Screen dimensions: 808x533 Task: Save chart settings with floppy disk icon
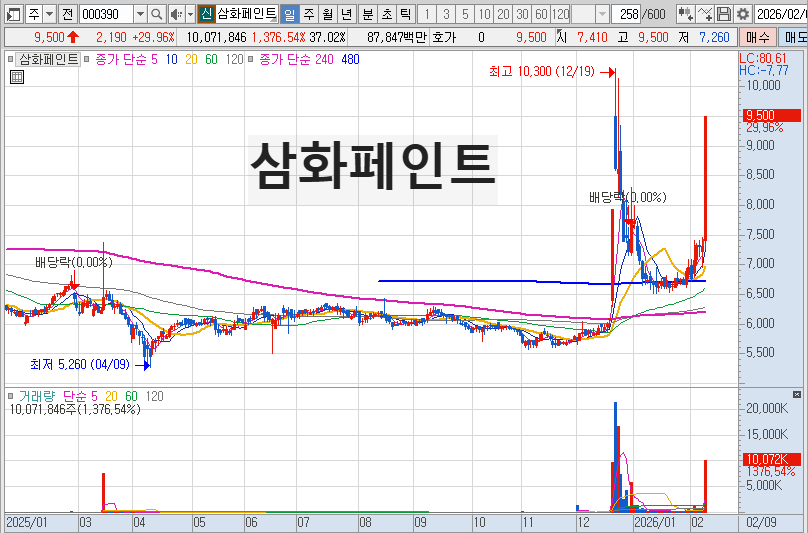pos(723,14)
